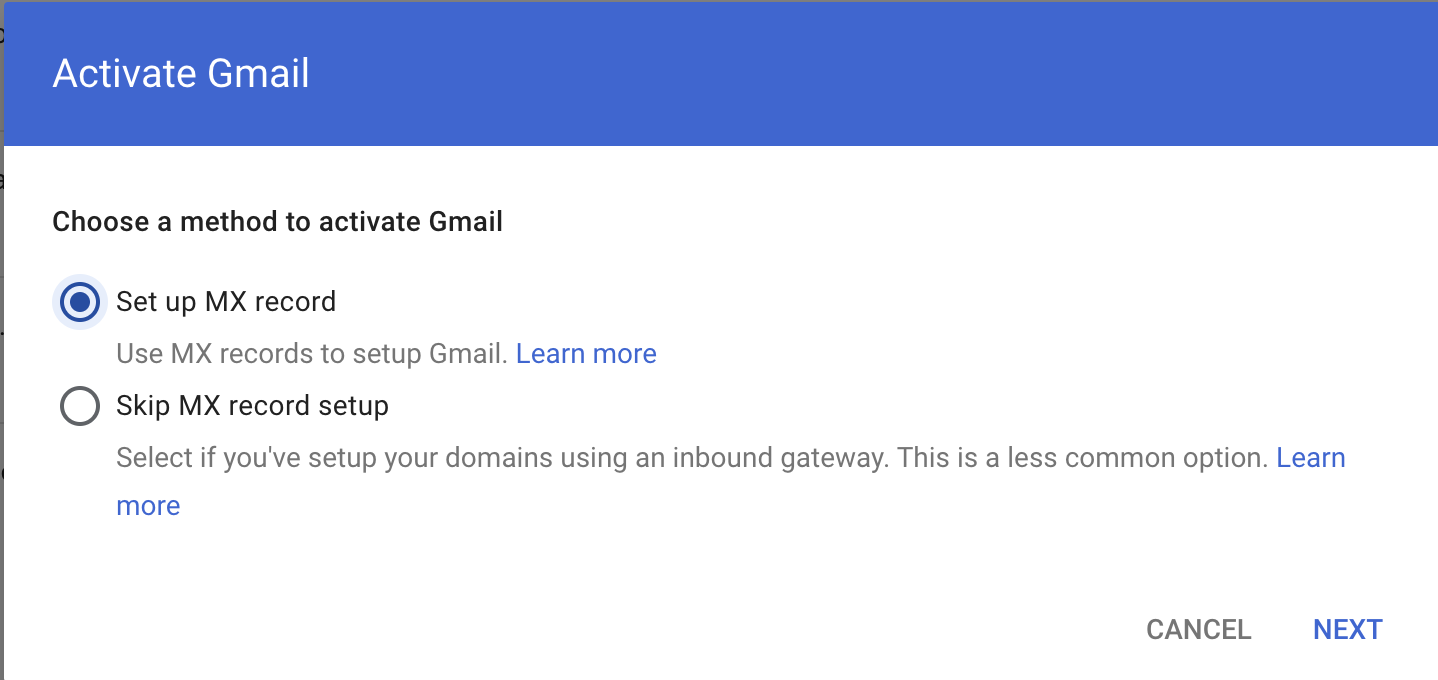Open Learn more link about inbound gateway option
Screen dimensions: 1438x680
click(x=1310, y=458)
